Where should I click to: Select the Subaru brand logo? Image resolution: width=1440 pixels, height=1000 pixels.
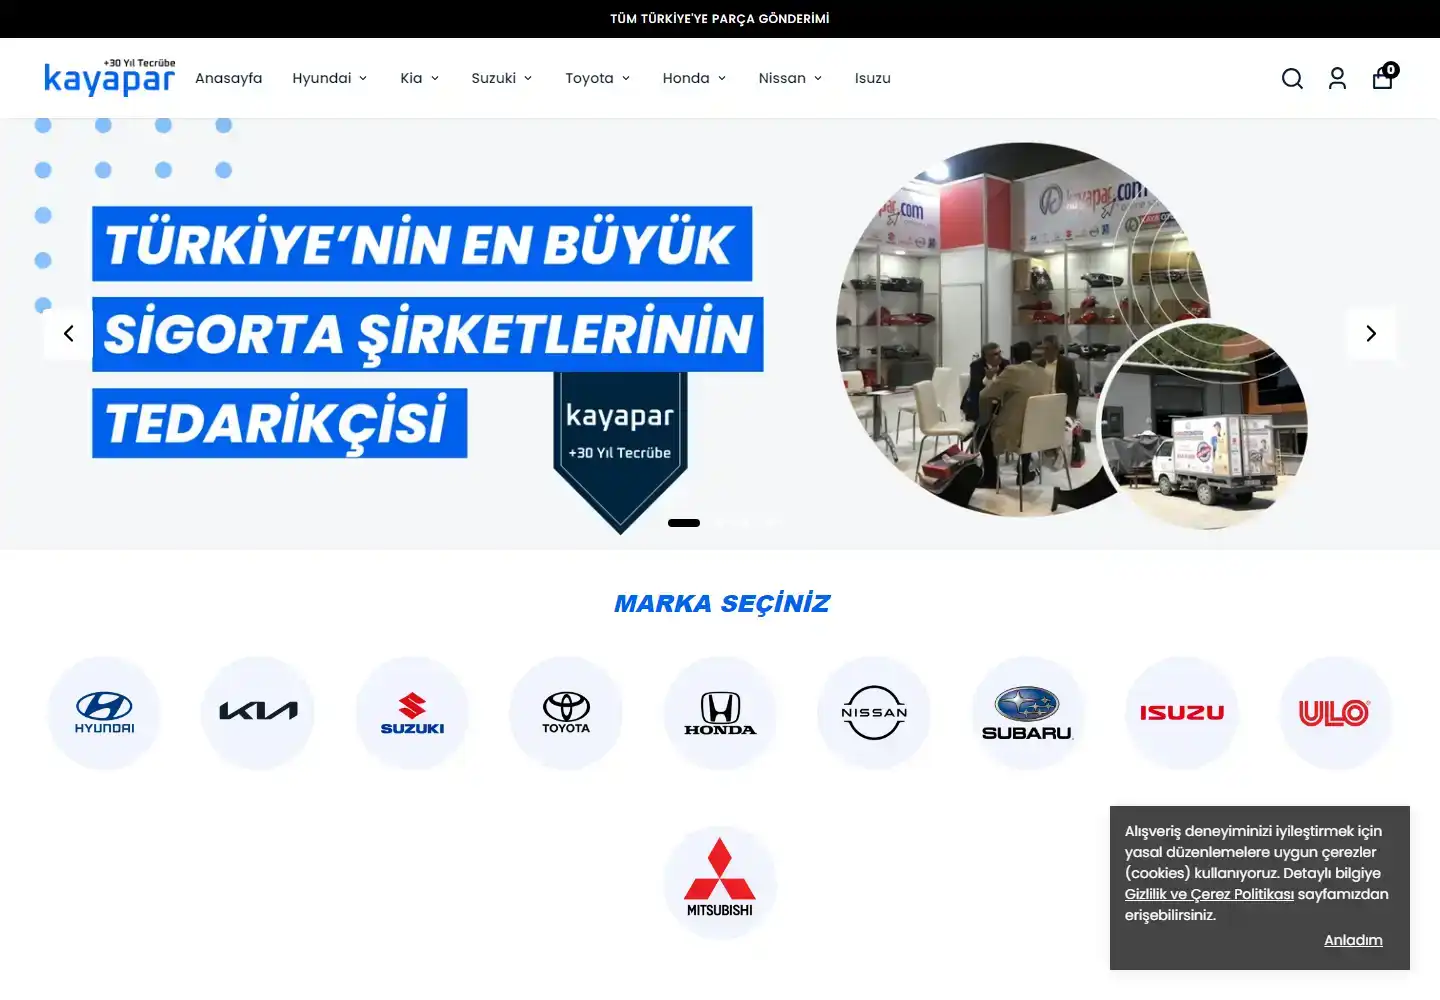(x=1028, y=713)
